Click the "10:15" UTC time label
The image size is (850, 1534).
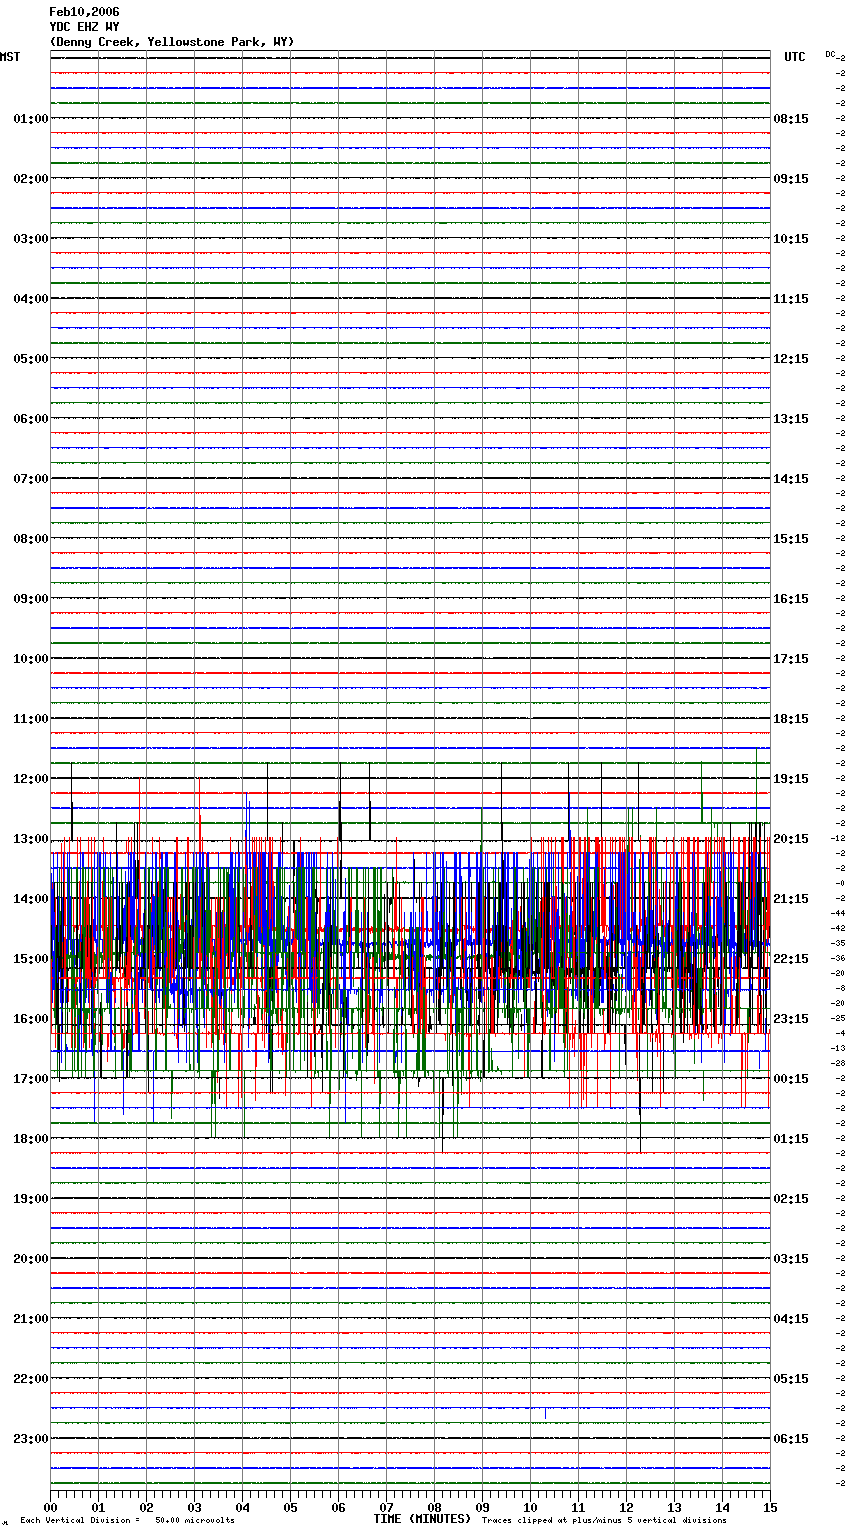791,239
